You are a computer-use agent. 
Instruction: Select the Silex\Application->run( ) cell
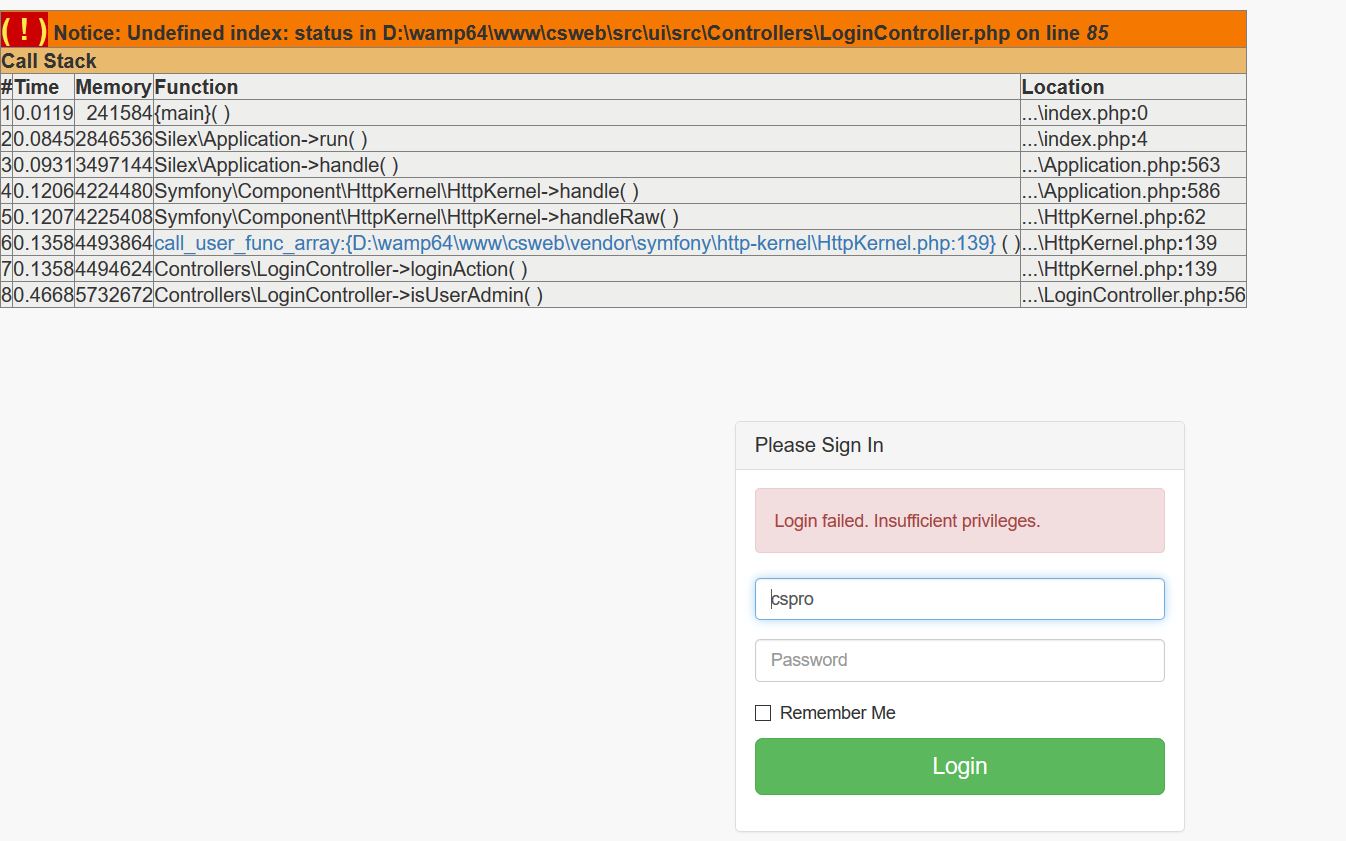click(x=587, y=139)
